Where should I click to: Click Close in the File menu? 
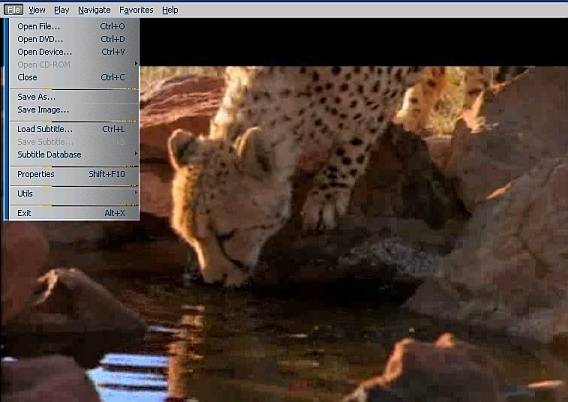click(x=74, y=77)
